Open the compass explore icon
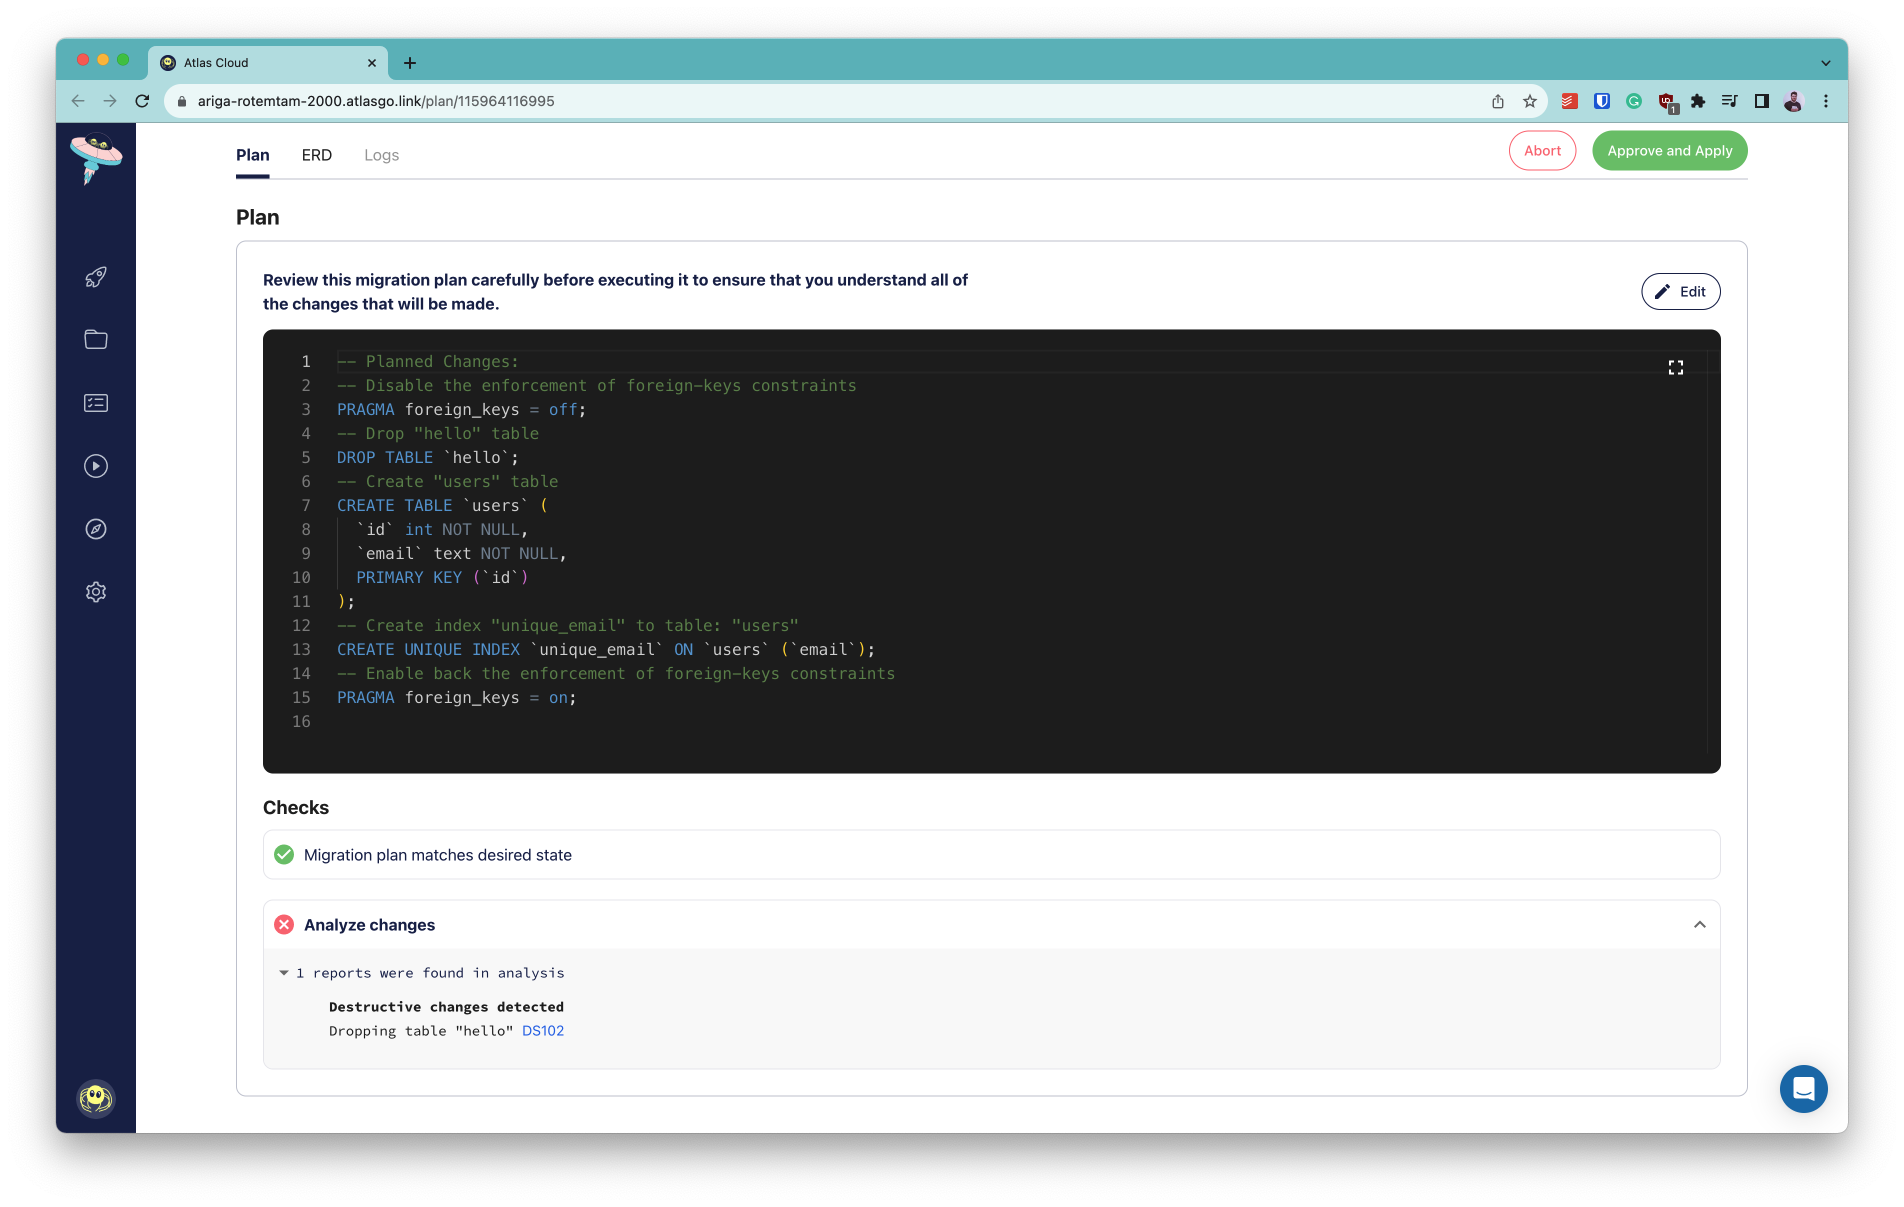Image resolution: width=1904 pixels, height=1207 pixels. 96,529
